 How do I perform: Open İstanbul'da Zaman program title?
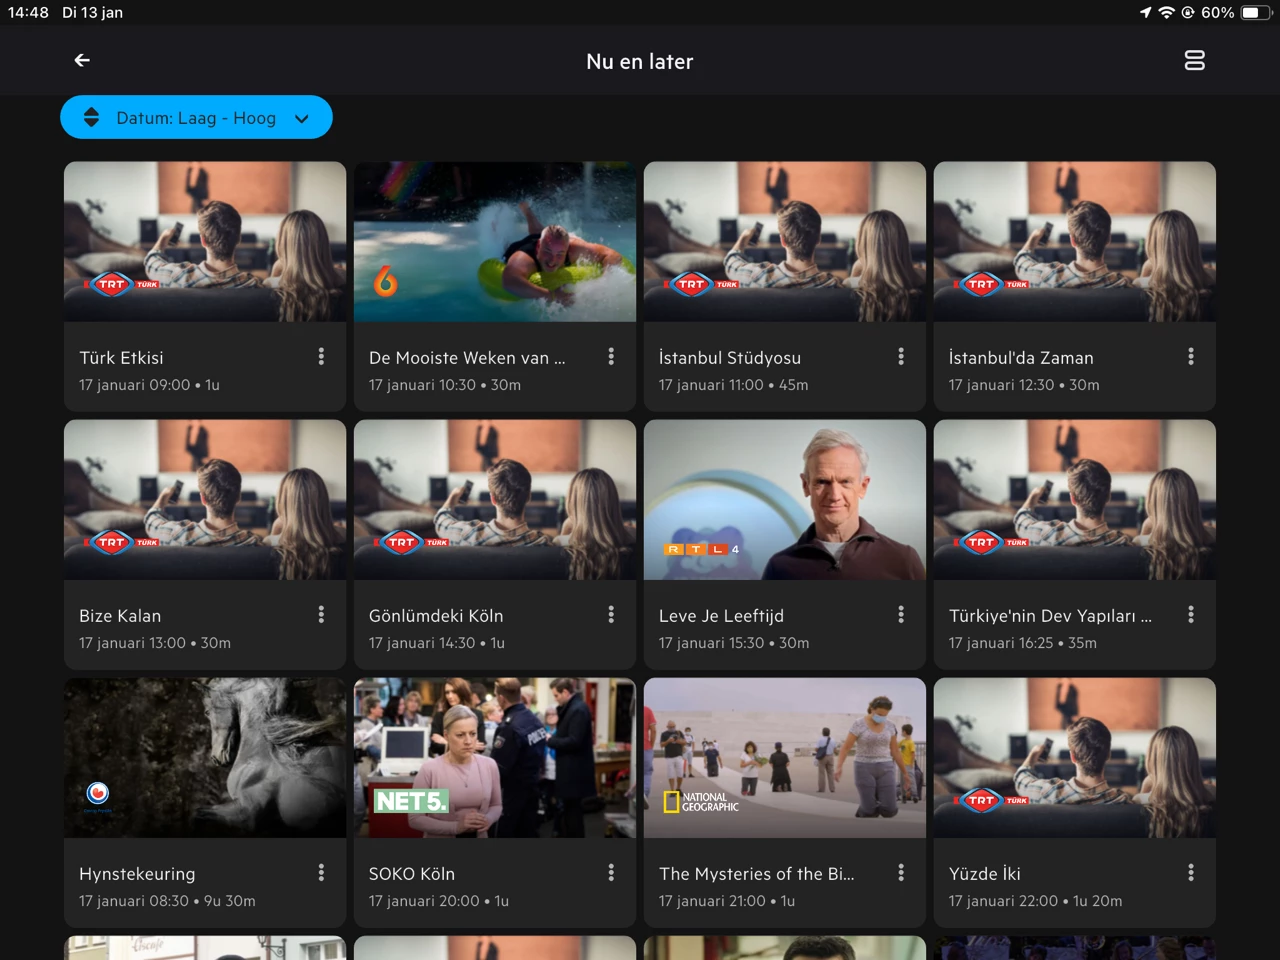[x=1020, y=358]
